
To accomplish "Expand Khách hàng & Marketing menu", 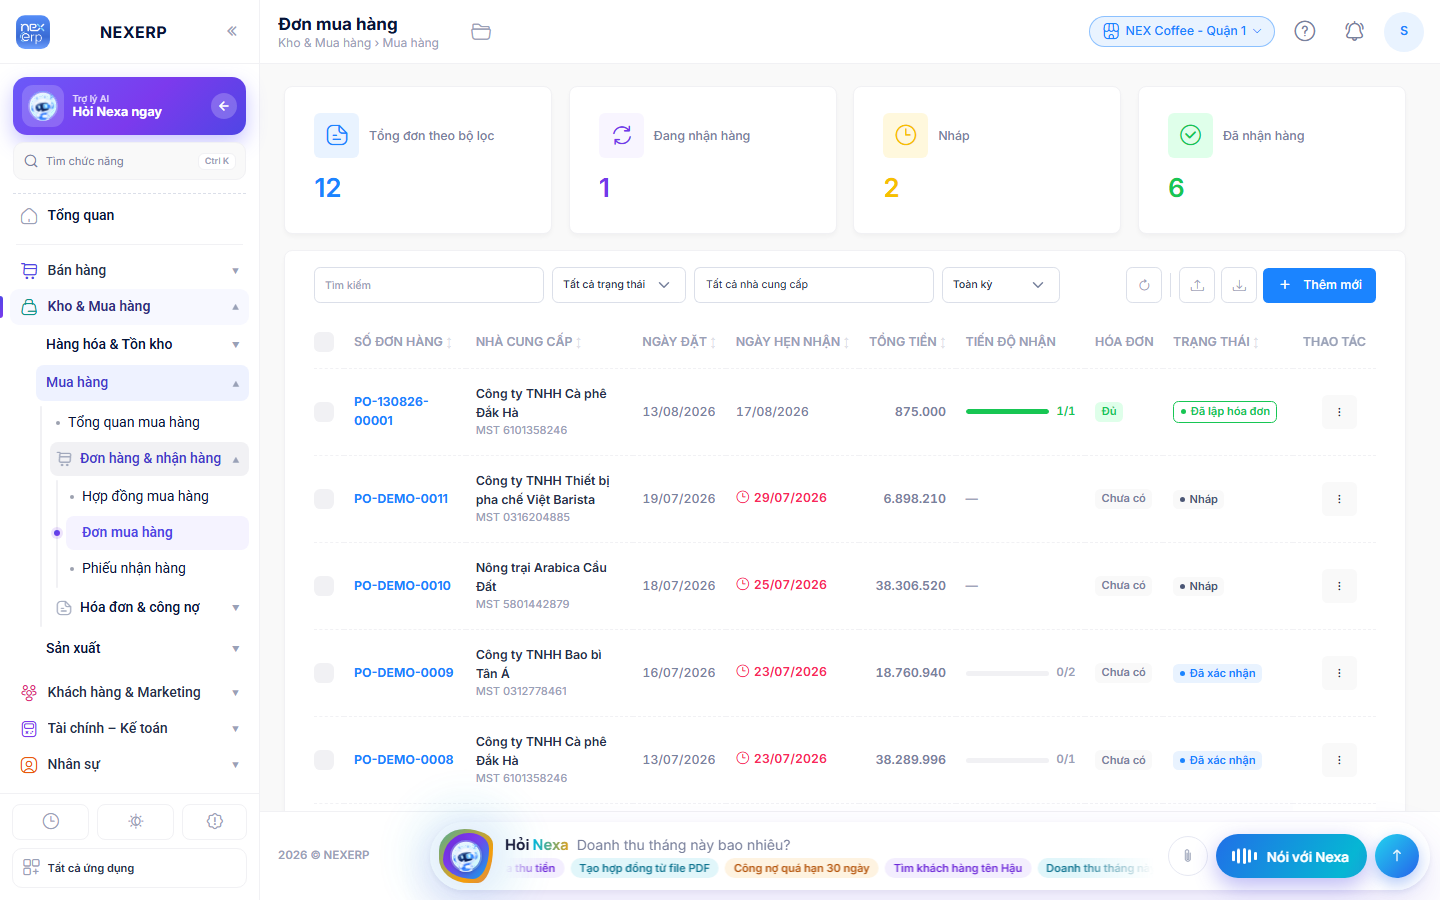I will 130,692.
